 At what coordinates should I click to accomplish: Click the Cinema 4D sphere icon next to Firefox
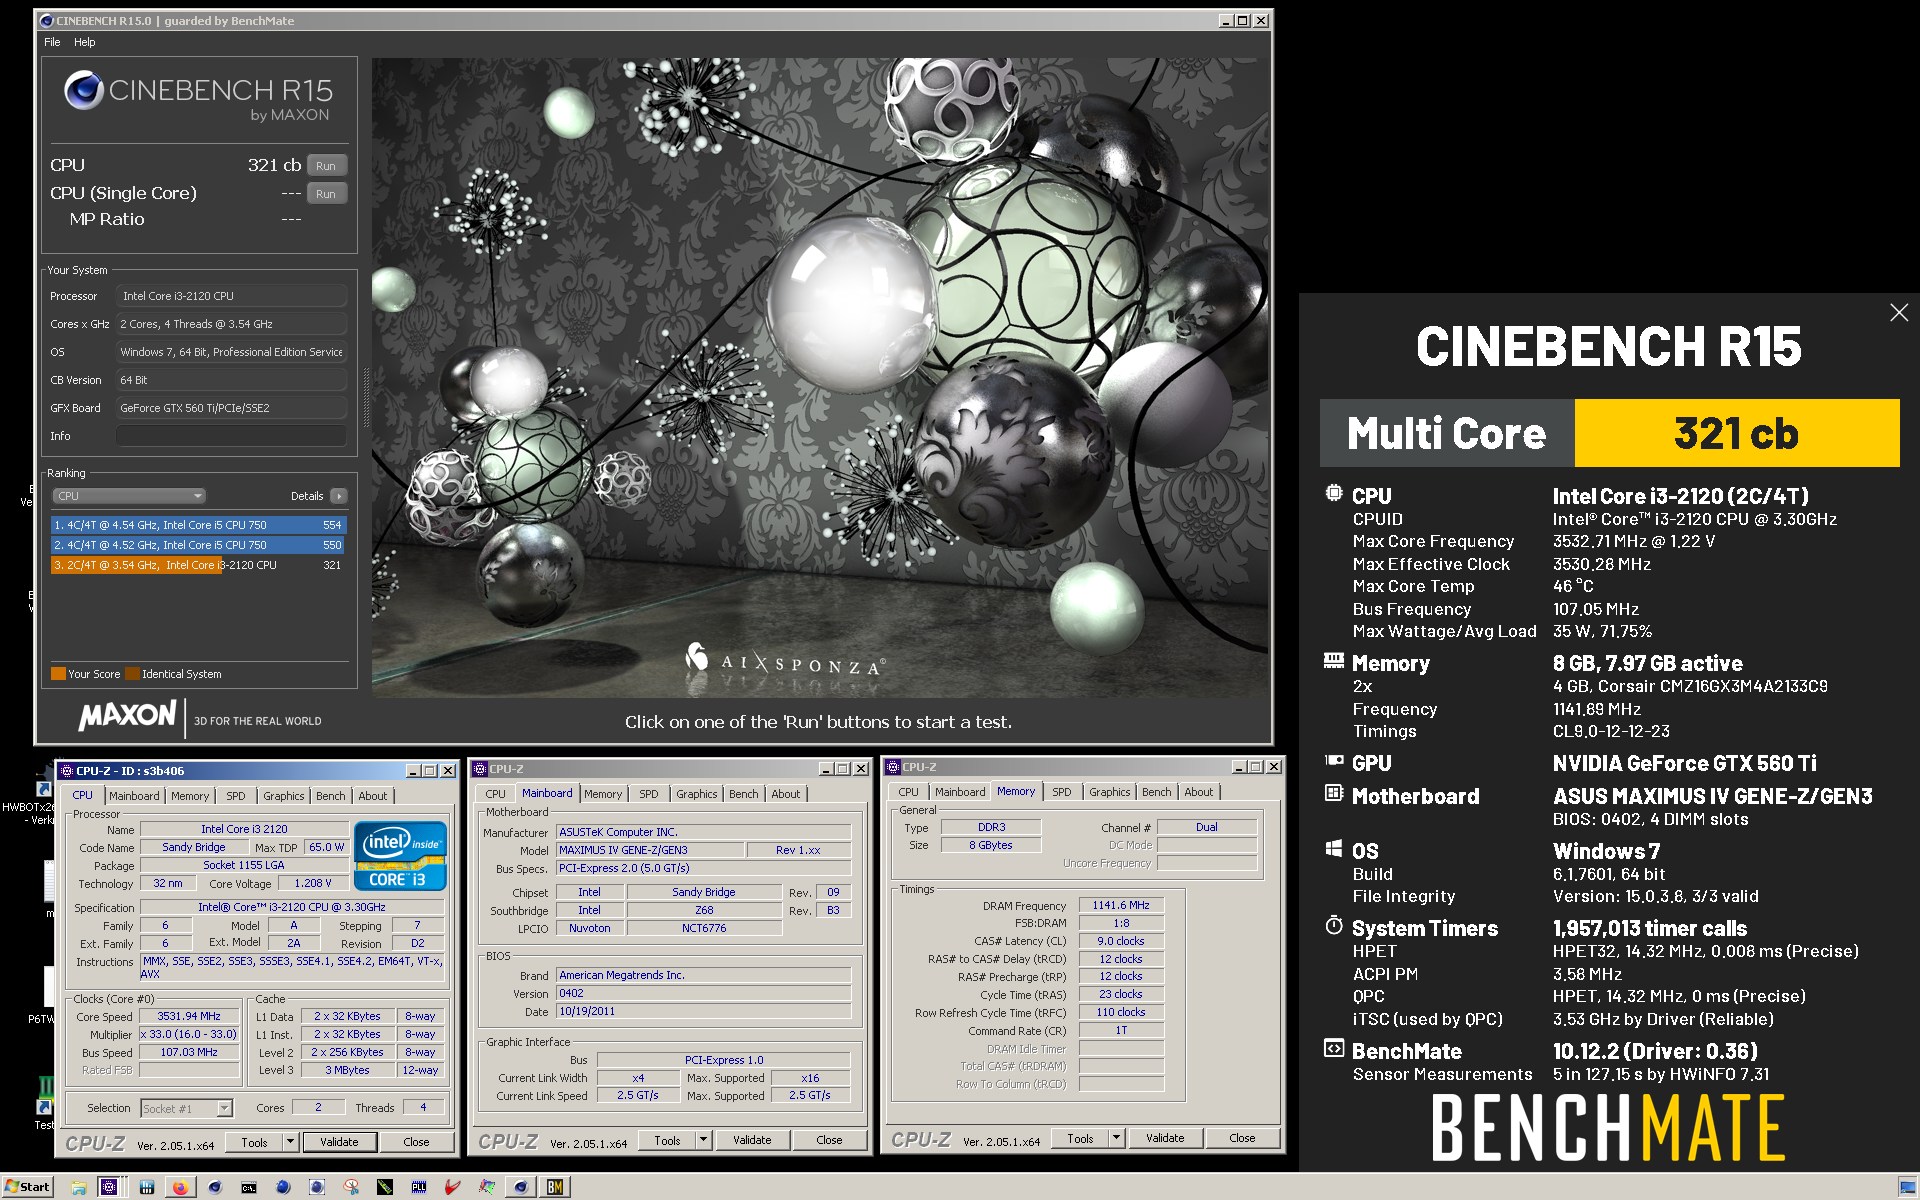[x=214, y=1187]
